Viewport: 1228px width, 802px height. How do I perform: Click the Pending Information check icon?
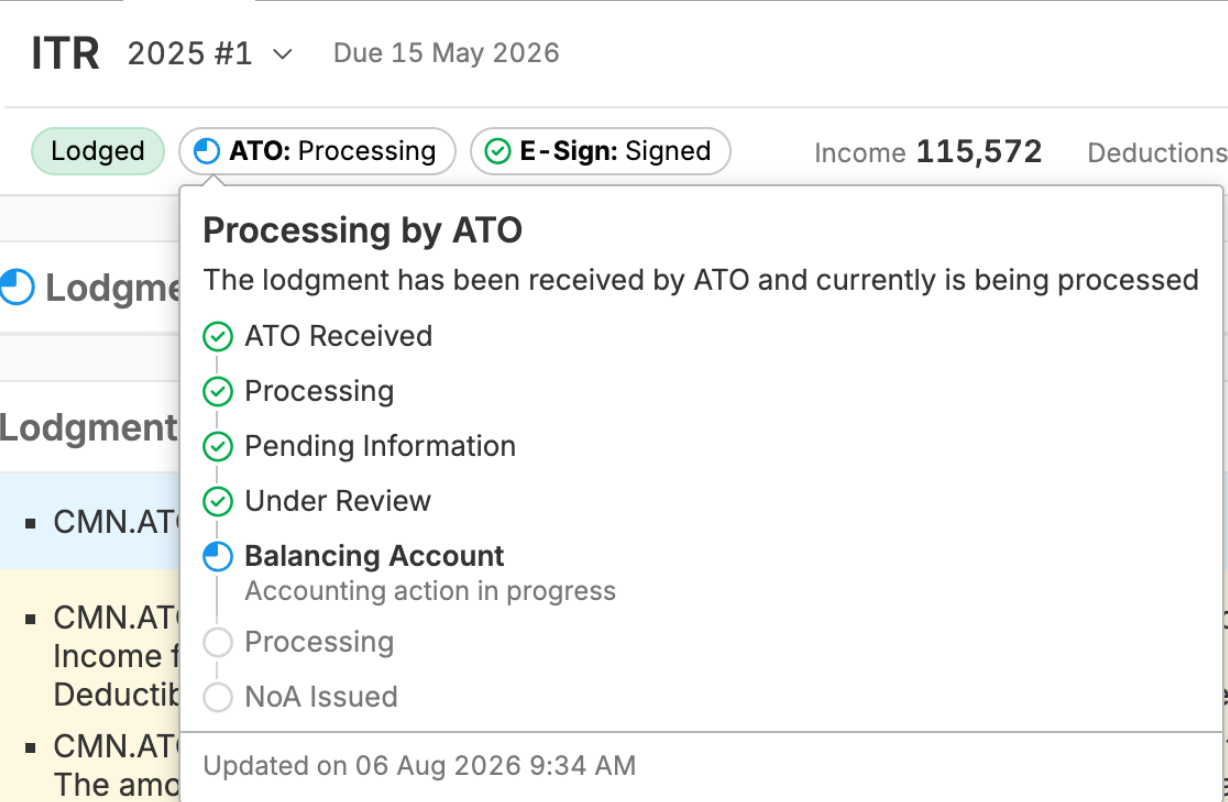(x=218, y=447)
